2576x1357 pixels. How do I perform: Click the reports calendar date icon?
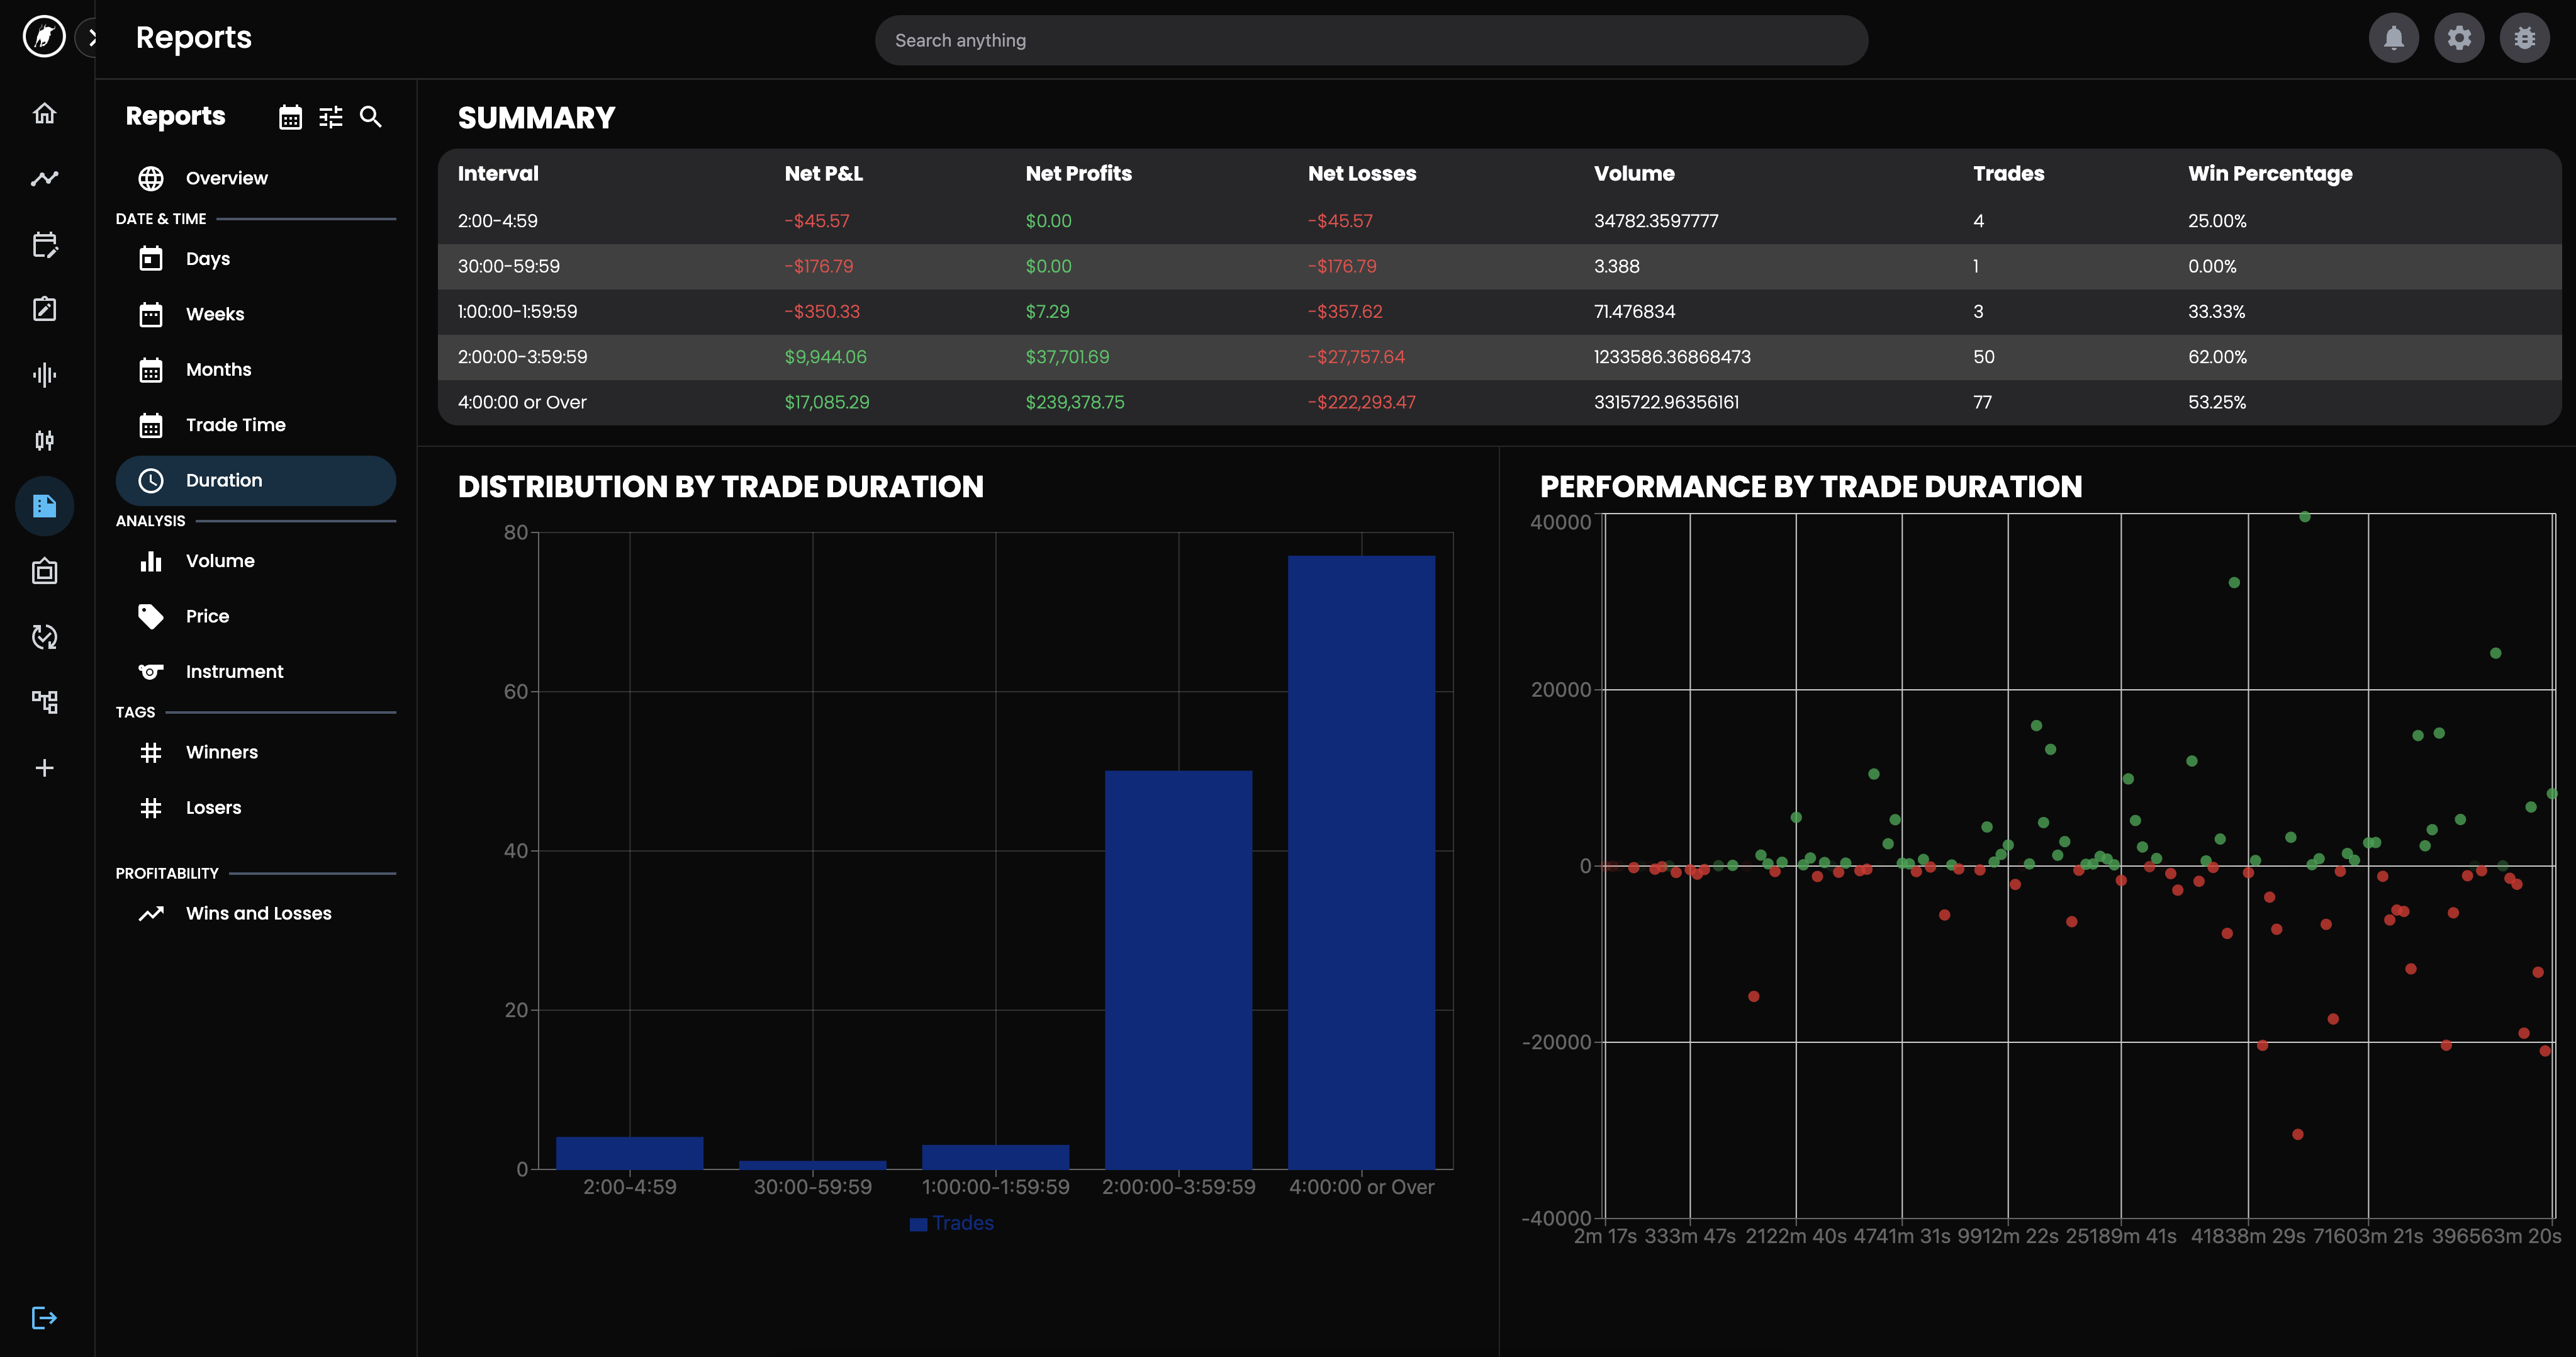(x=290, y=117)
